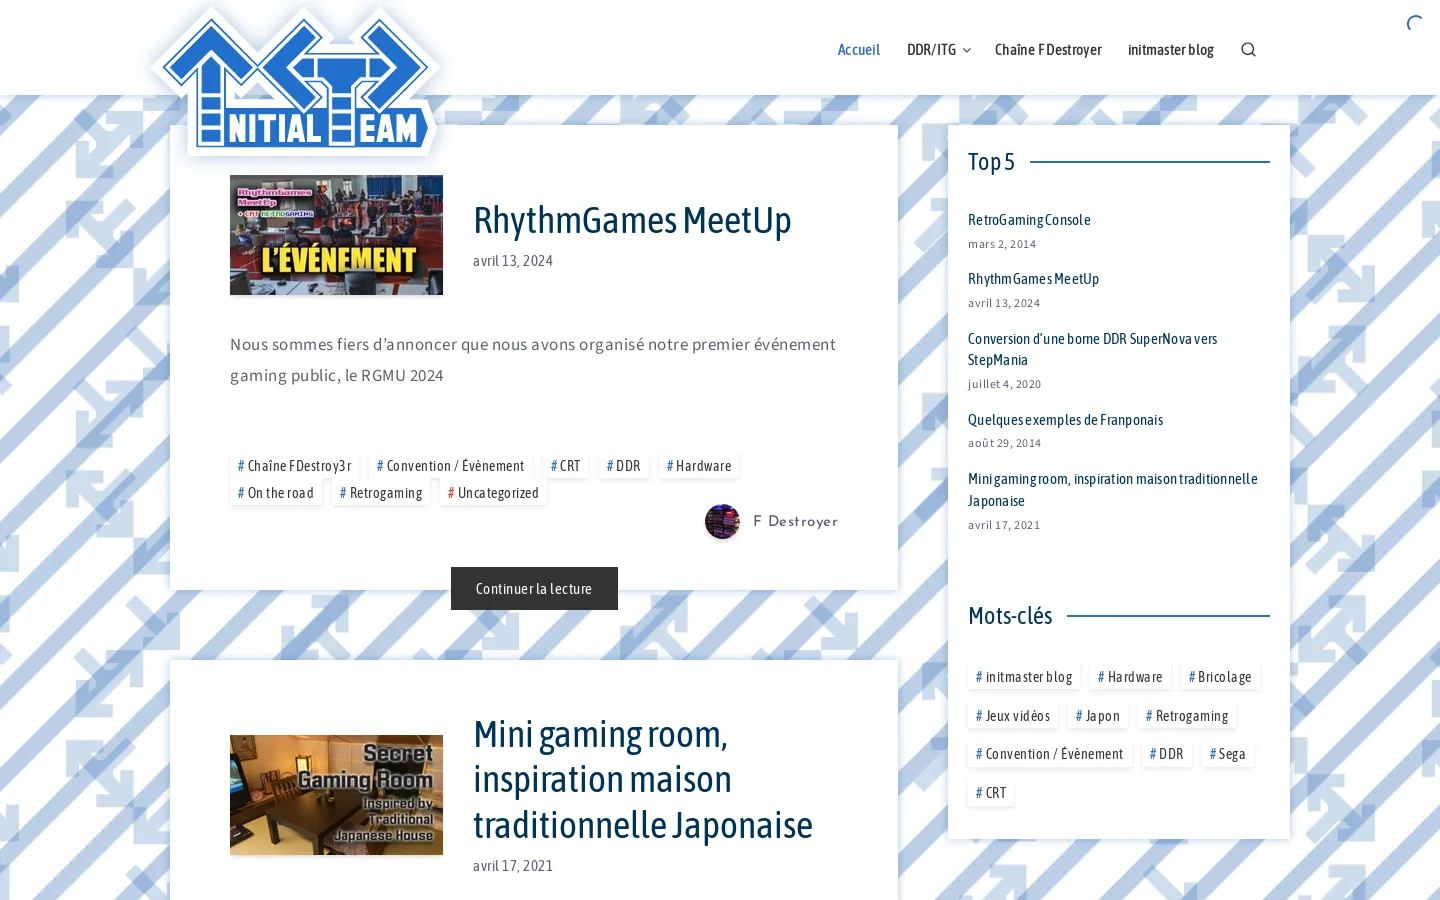The width and height of the screenshot is (1440, 900).
Task: Select DDR tag on RhythmGames post
Action: point(623,466)
